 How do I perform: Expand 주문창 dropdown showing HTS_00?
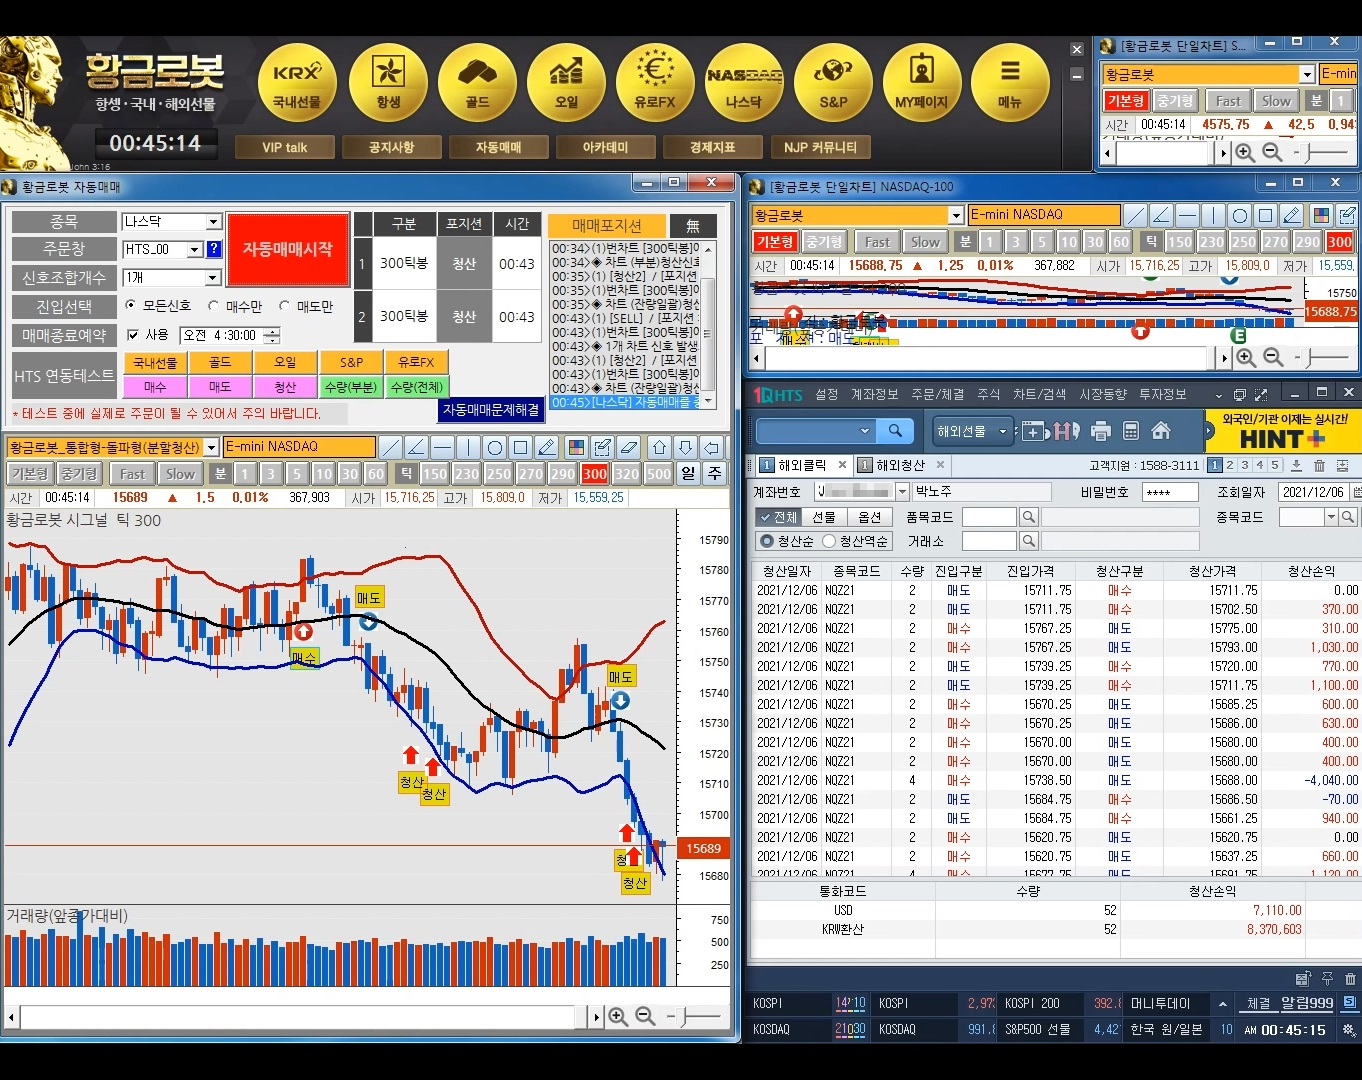[194, 249]
